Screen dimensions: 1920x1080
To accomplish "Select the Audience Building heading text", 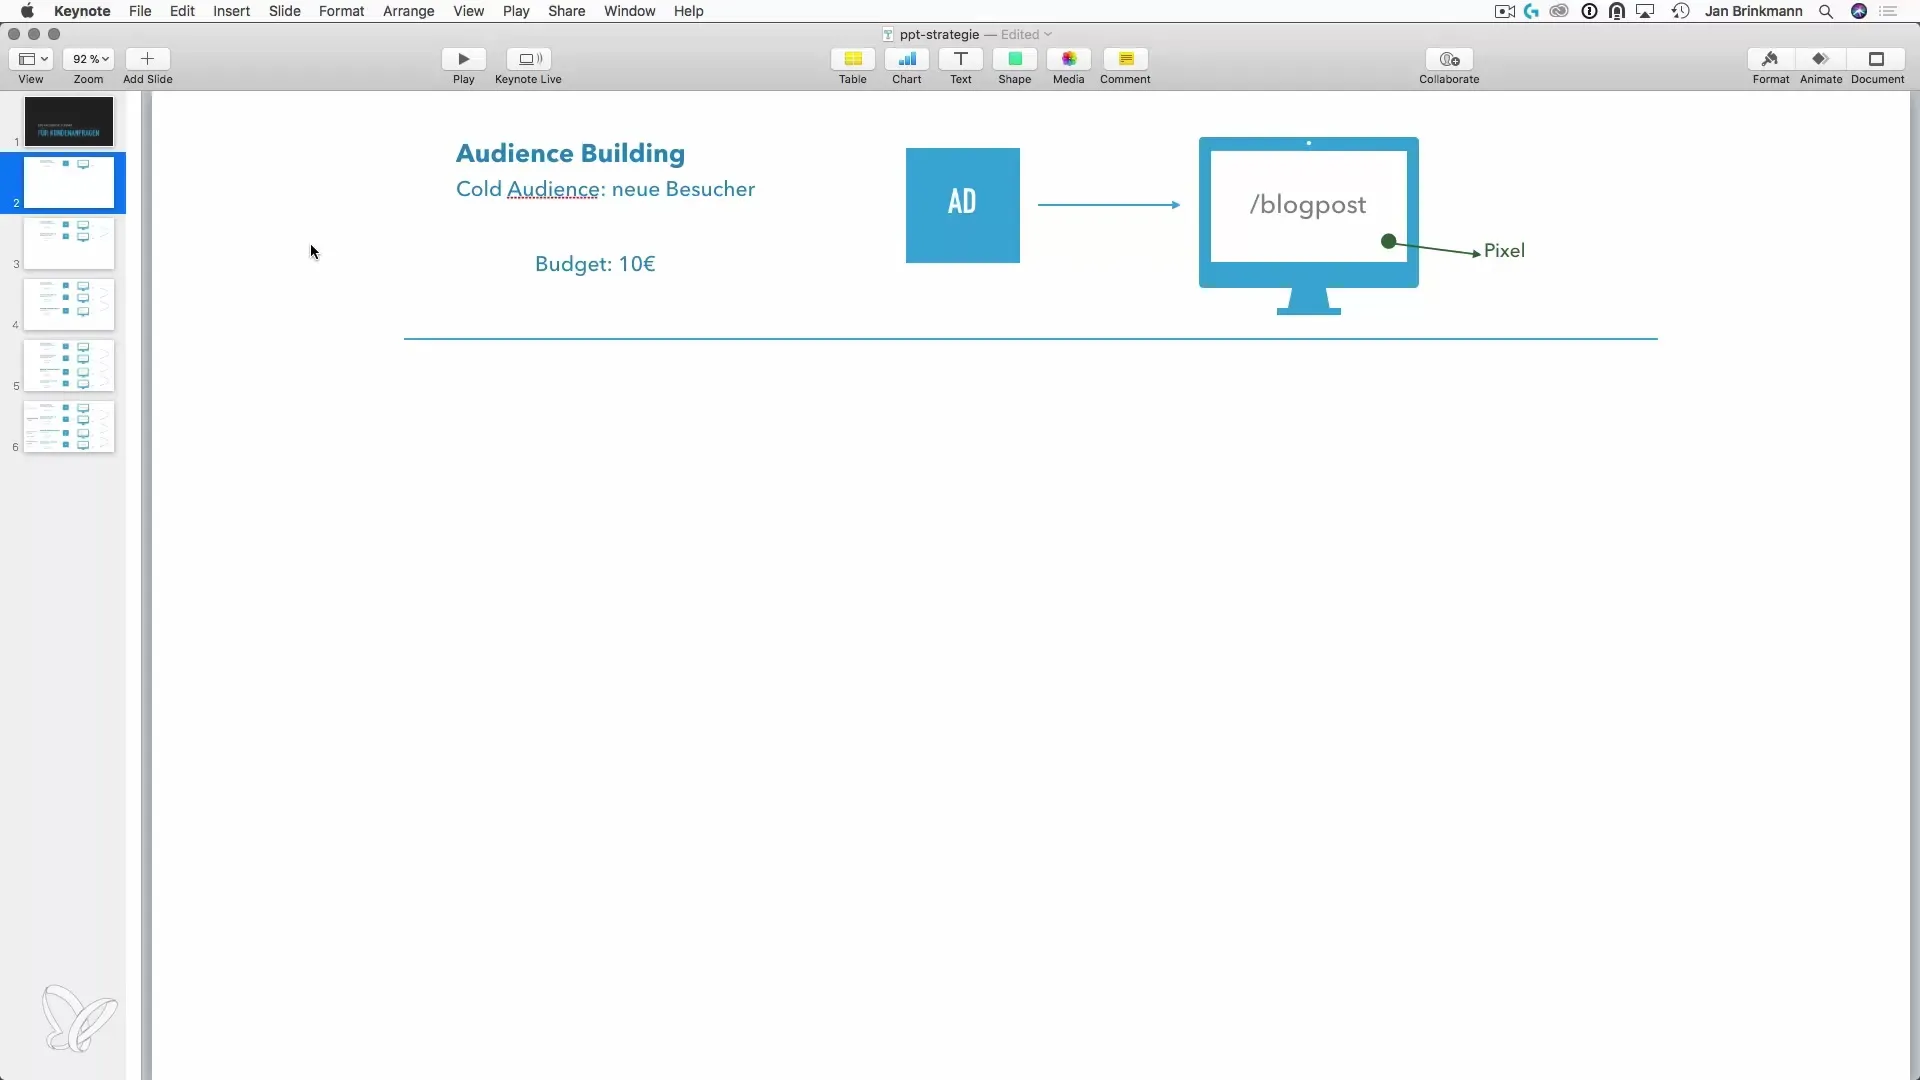I will (x=571, y=153).
